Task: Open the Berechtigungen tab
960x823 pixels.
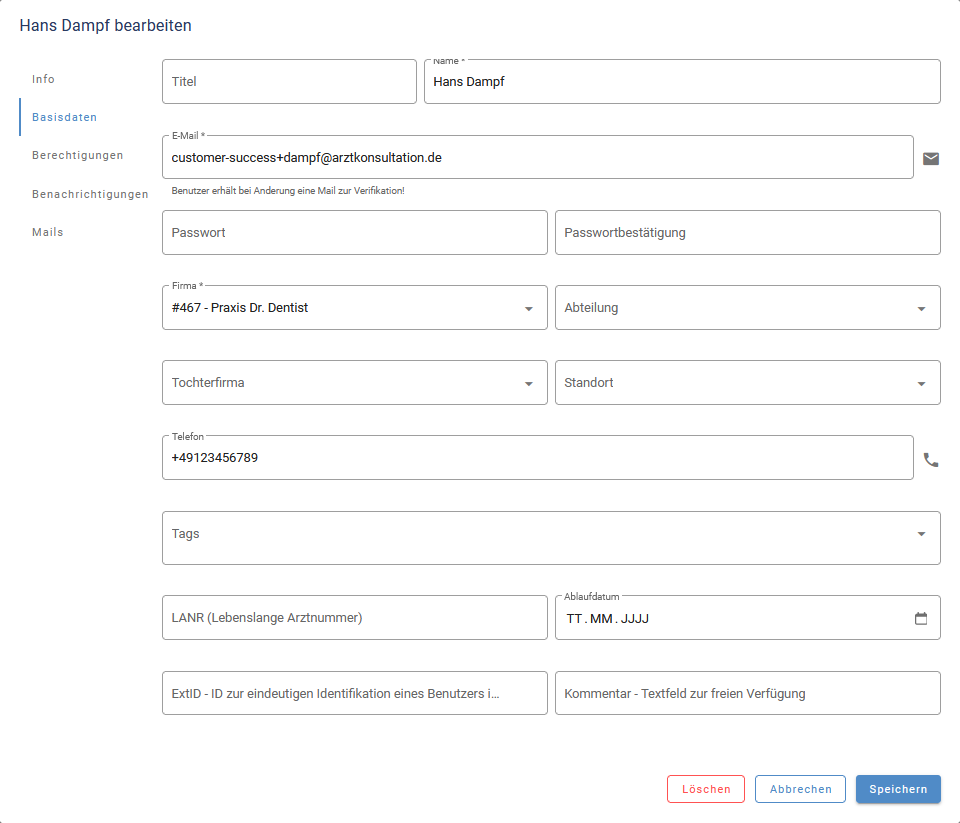Action: click(x=78, y=155)
